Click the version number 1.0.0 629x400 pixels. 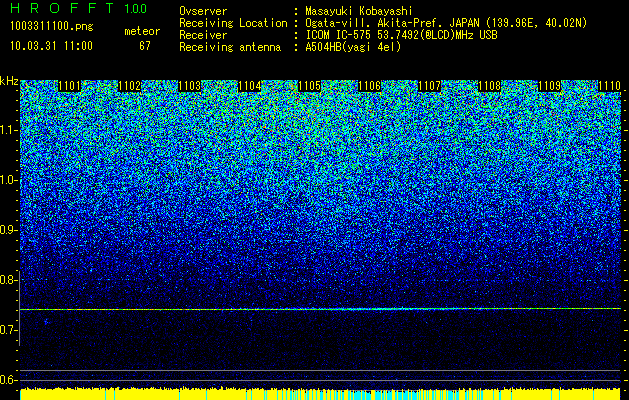[x=136, y=9]
